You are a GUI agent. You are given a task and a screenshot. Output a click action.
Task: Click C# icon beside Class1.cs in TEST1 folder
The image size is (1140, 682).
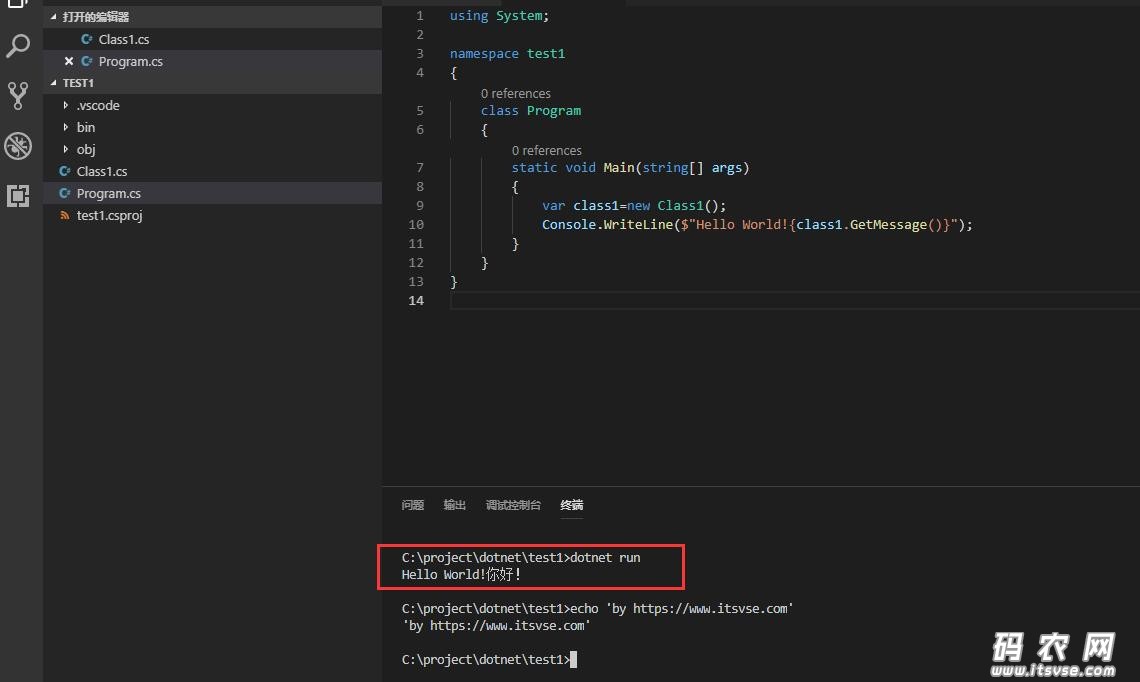point(65,171)
